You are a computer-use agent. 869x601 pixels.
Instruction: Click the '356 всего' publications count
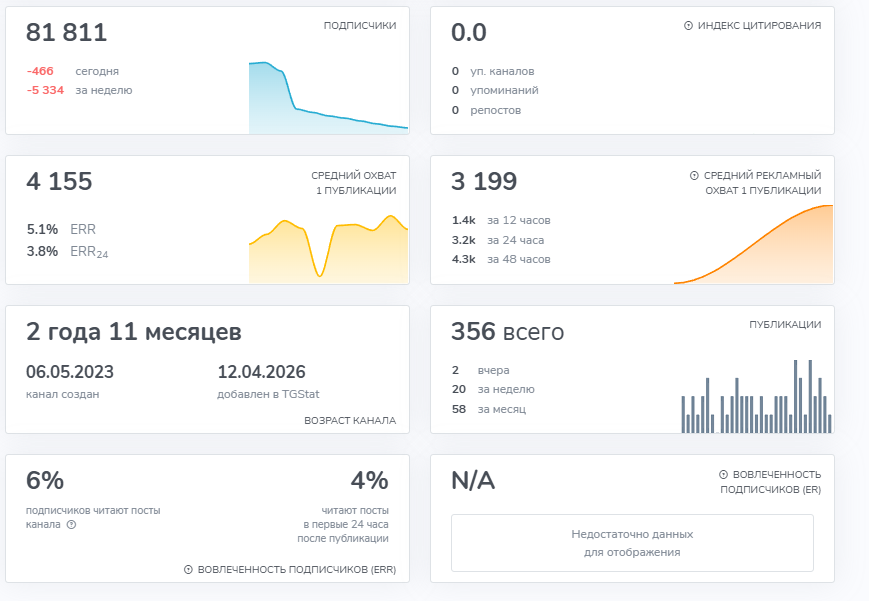[510, 332]
